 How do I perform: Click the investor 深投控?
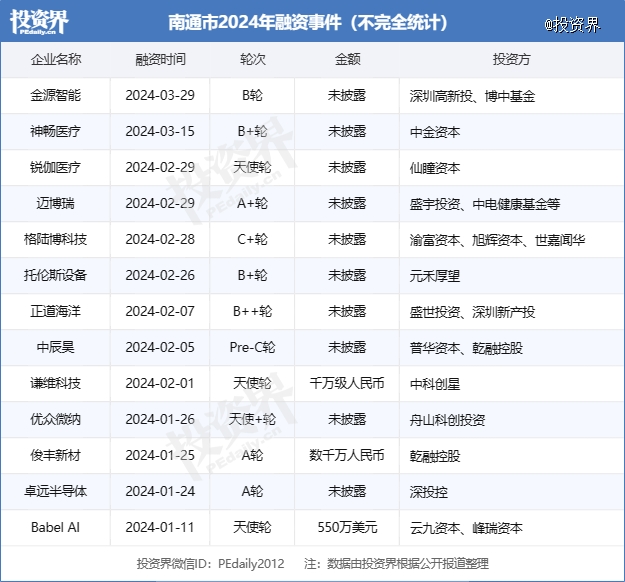(x=428, y=492)
